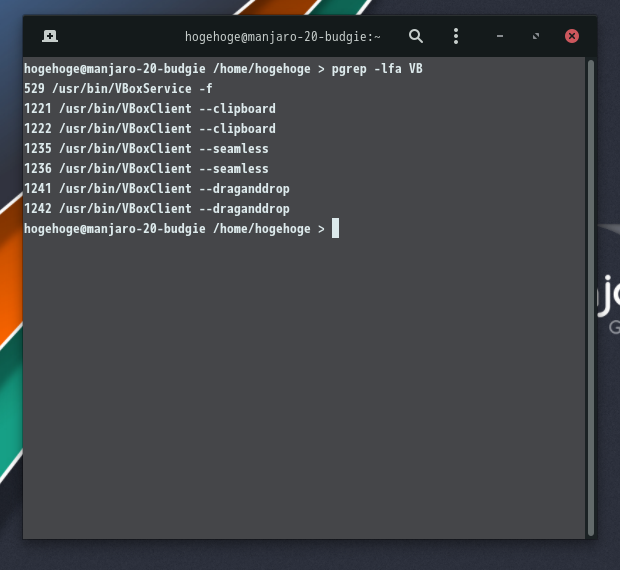This screenshot has height=570, width=620.
Task: Click the line with PID 1241 draganddrop
Action: 157,189
